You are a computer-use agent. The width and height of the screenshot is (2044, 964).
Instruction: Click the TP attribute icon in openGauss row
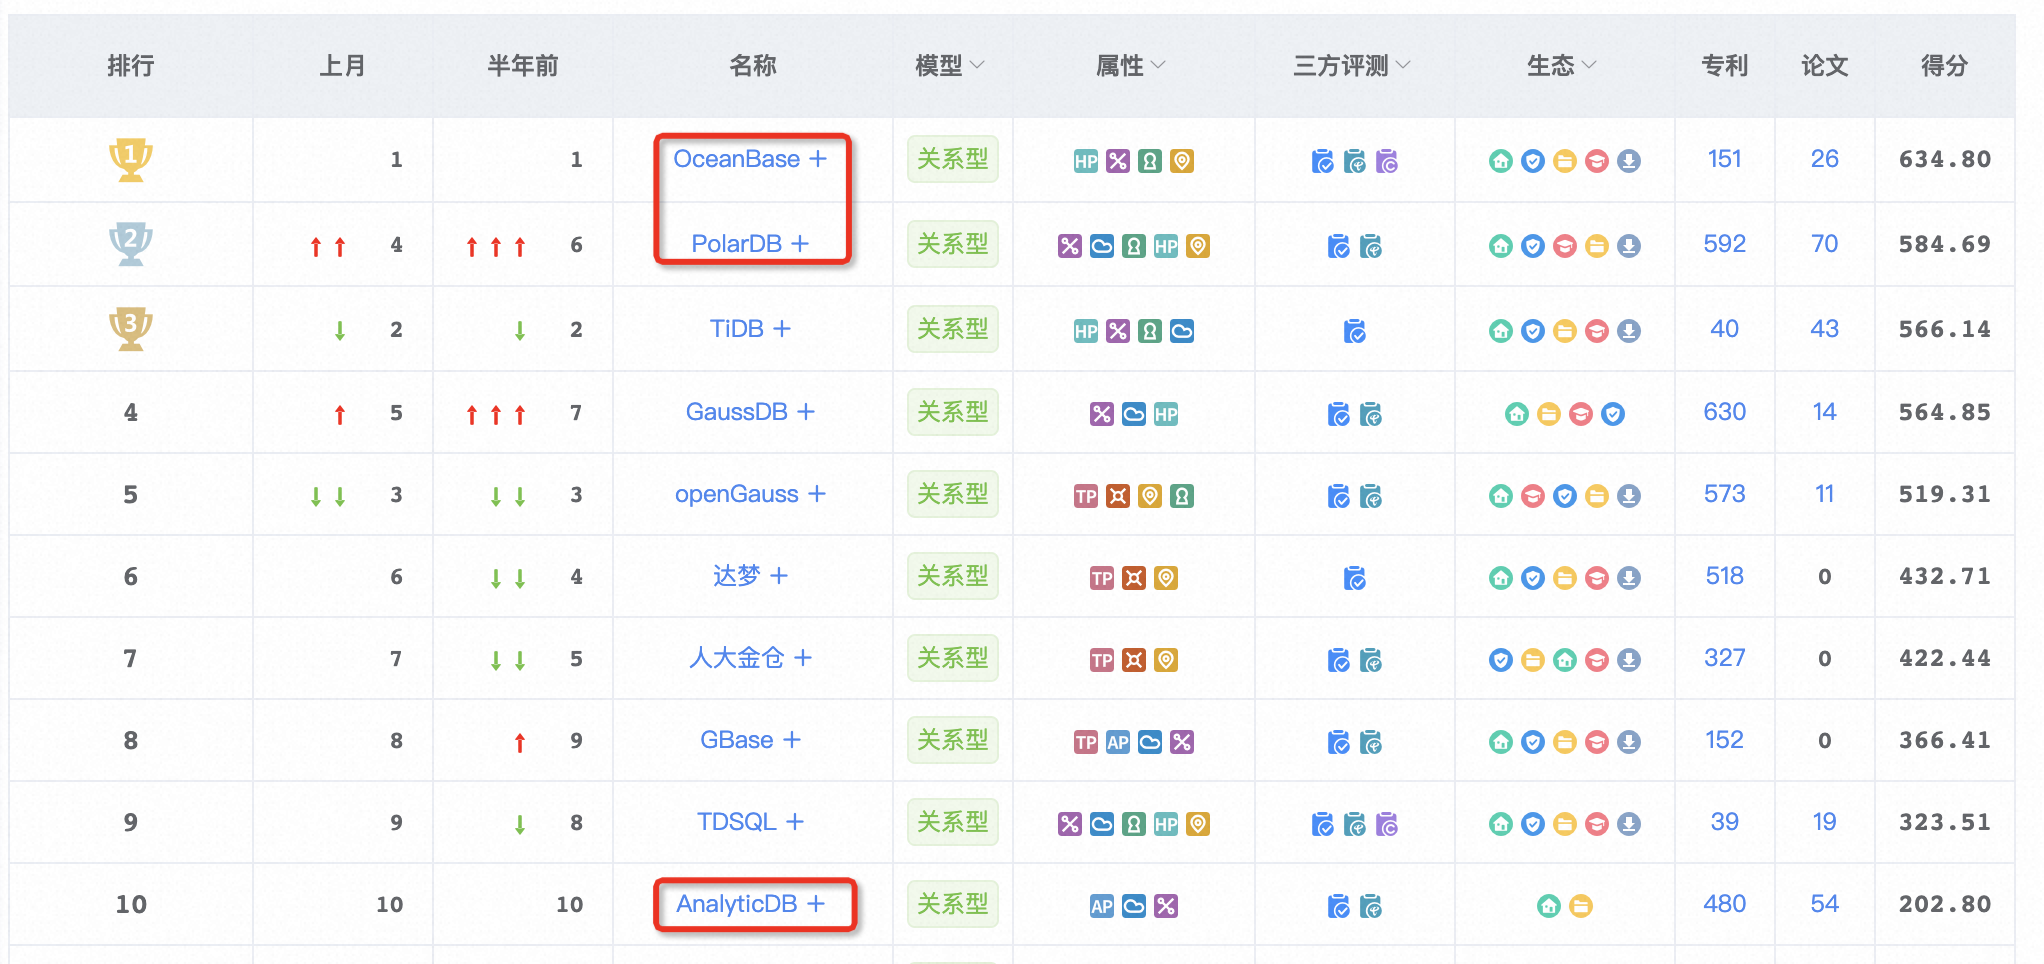point(1086,496)
